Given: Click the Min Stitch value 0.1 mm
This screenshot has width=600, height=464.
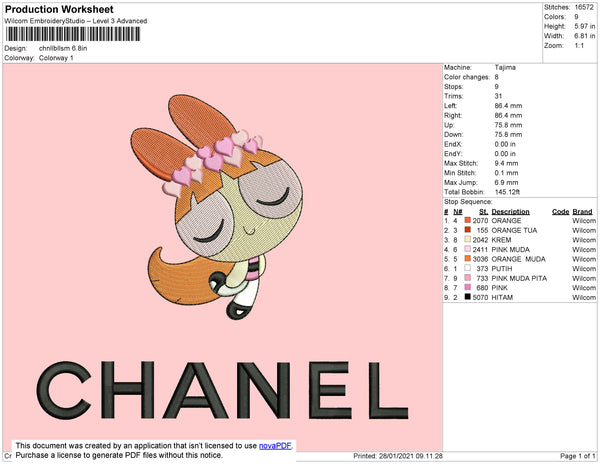Looking at the screenshot, I should 506,173.
